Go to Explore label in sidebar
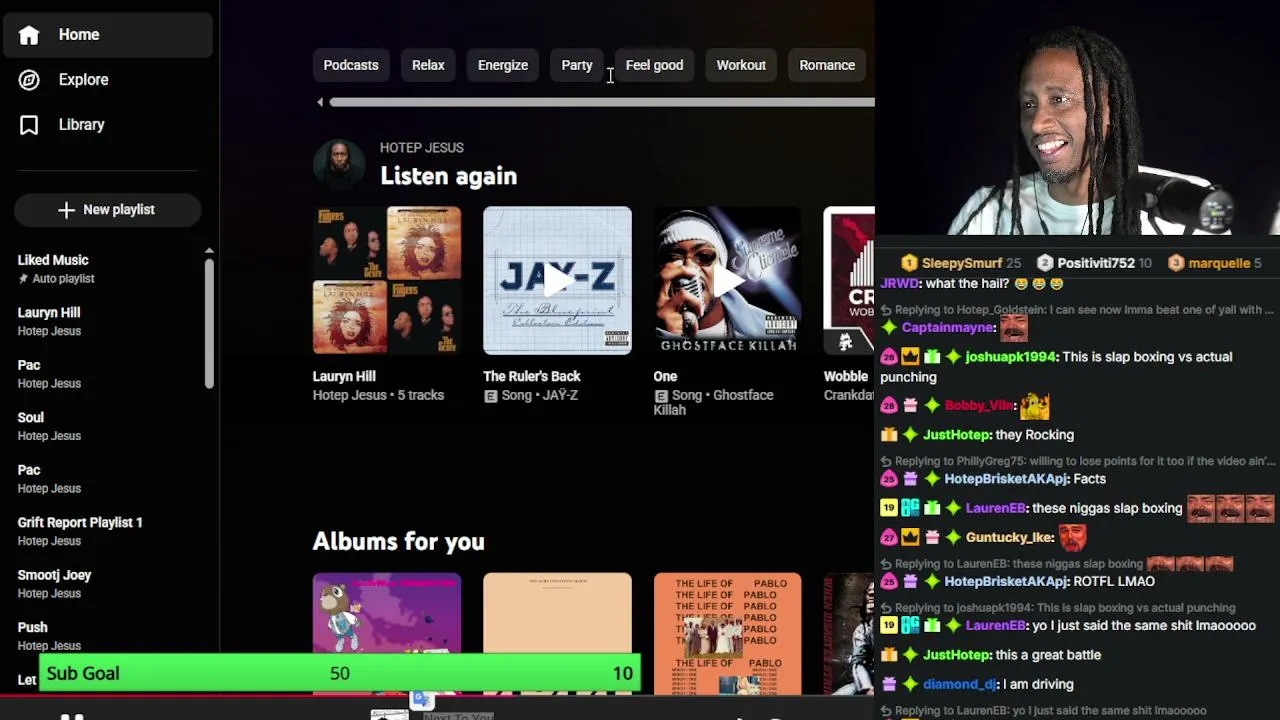1280x720 pixels. [x=84, y=80]
